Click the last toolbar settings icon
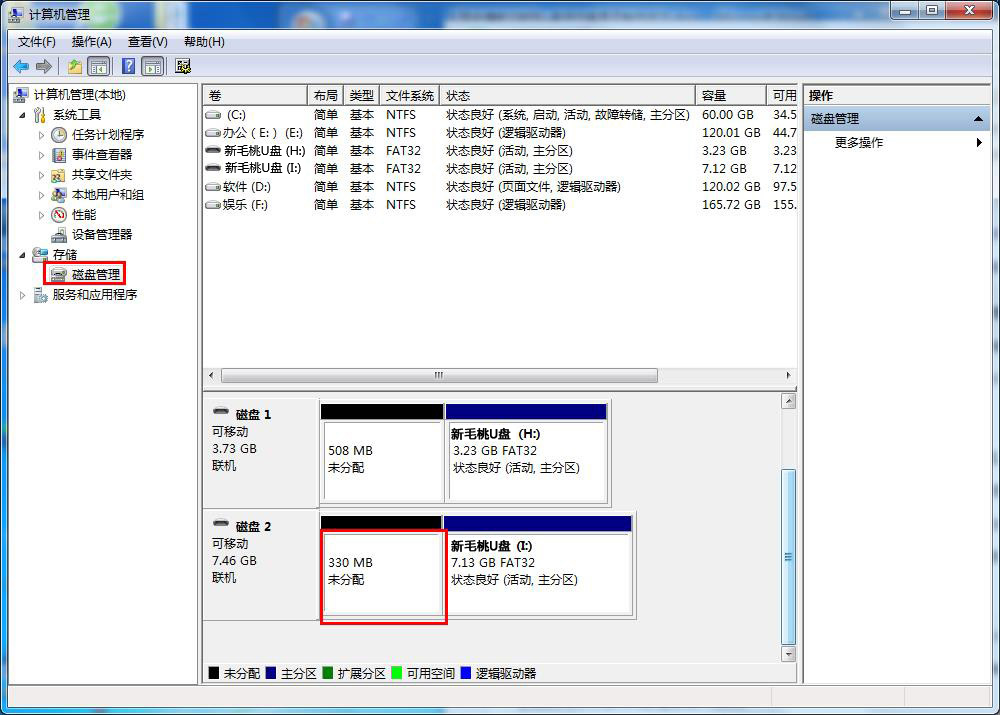Screen dimensions: 1000x715 point(183,66)
